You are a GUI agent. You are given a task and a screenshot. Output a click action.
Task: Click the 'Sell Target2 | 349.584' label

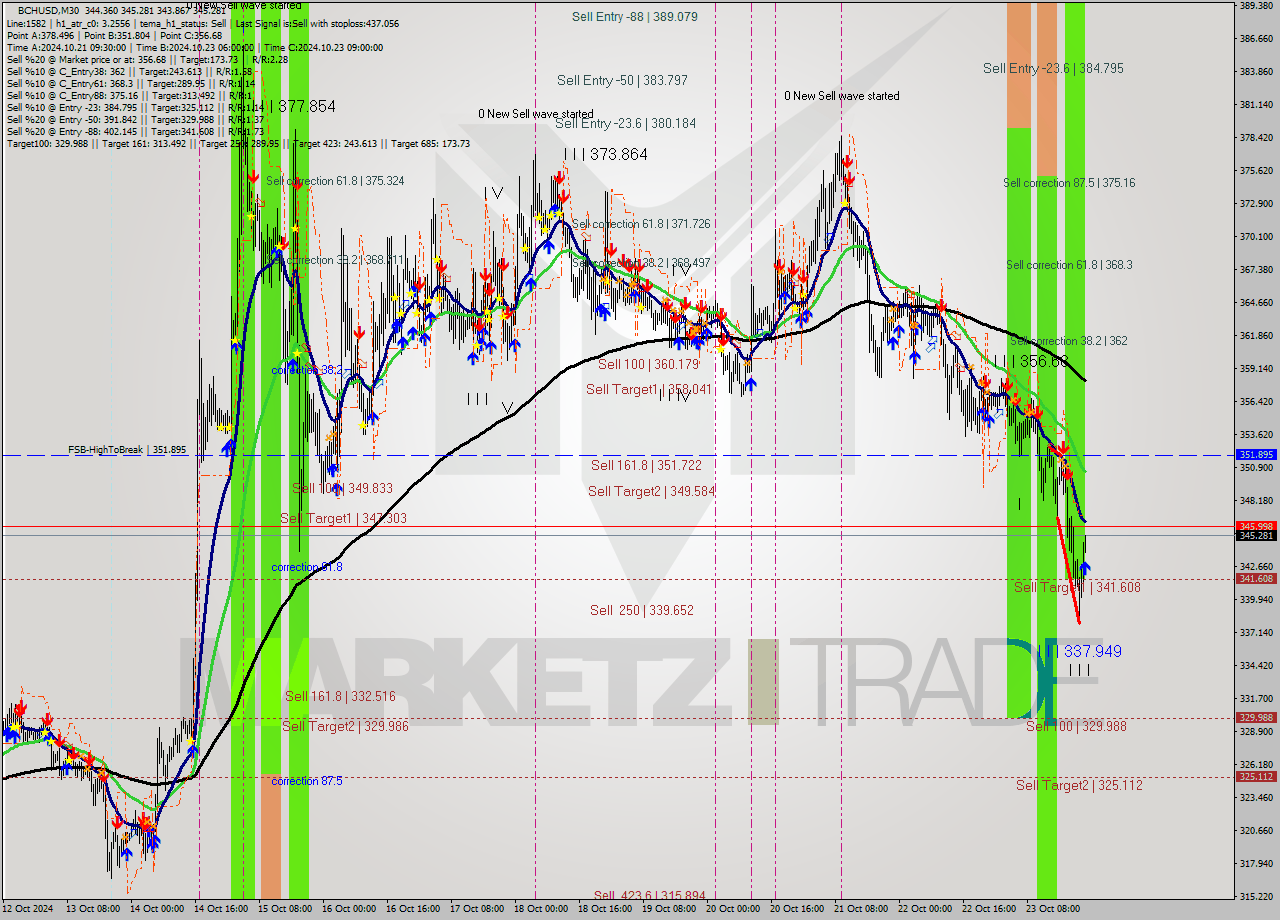point(652,491)
